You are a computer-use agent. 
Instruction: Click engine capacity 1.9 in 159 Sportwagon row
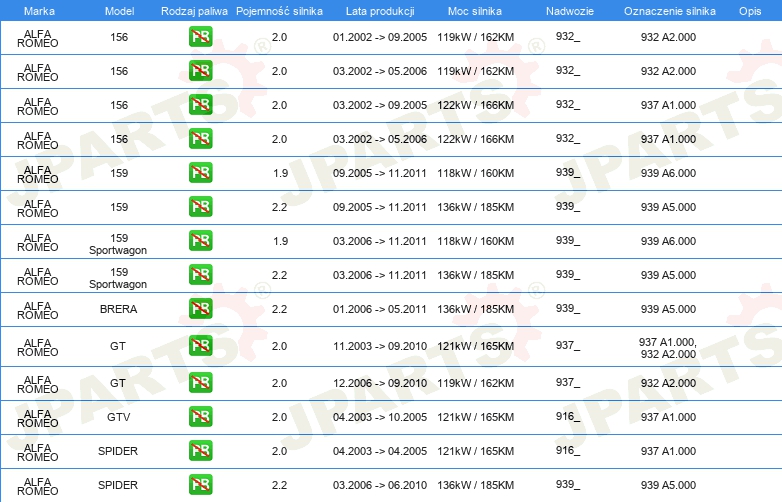[280, 241]
